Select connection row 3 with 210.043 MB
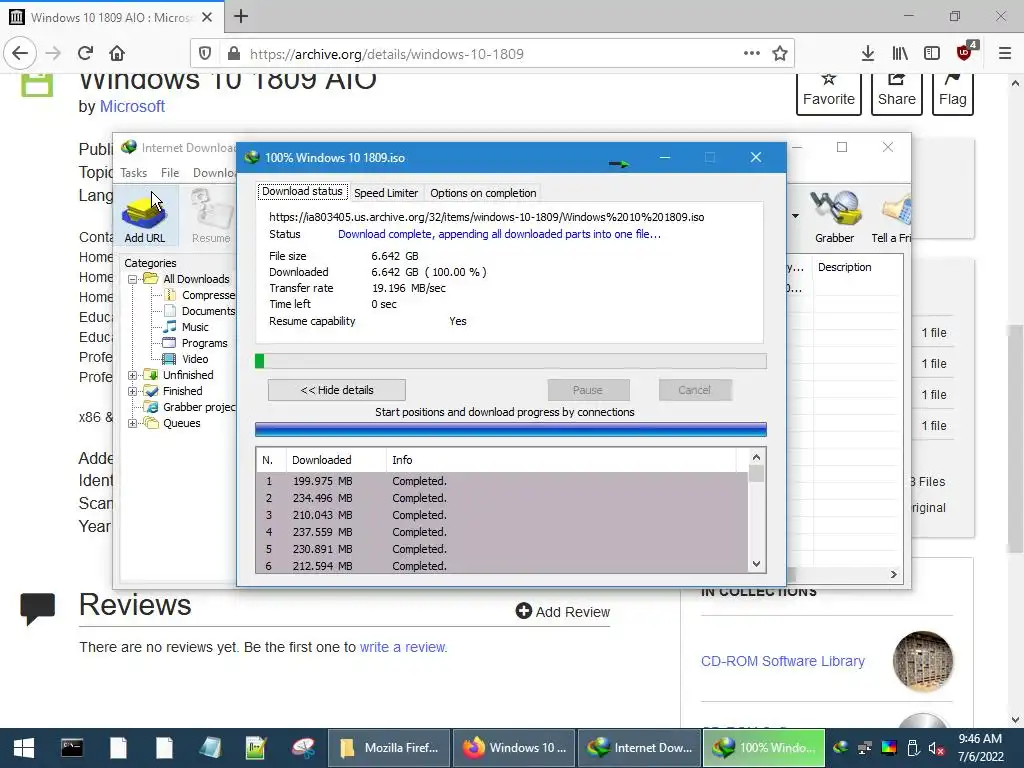 click(502, 515)
